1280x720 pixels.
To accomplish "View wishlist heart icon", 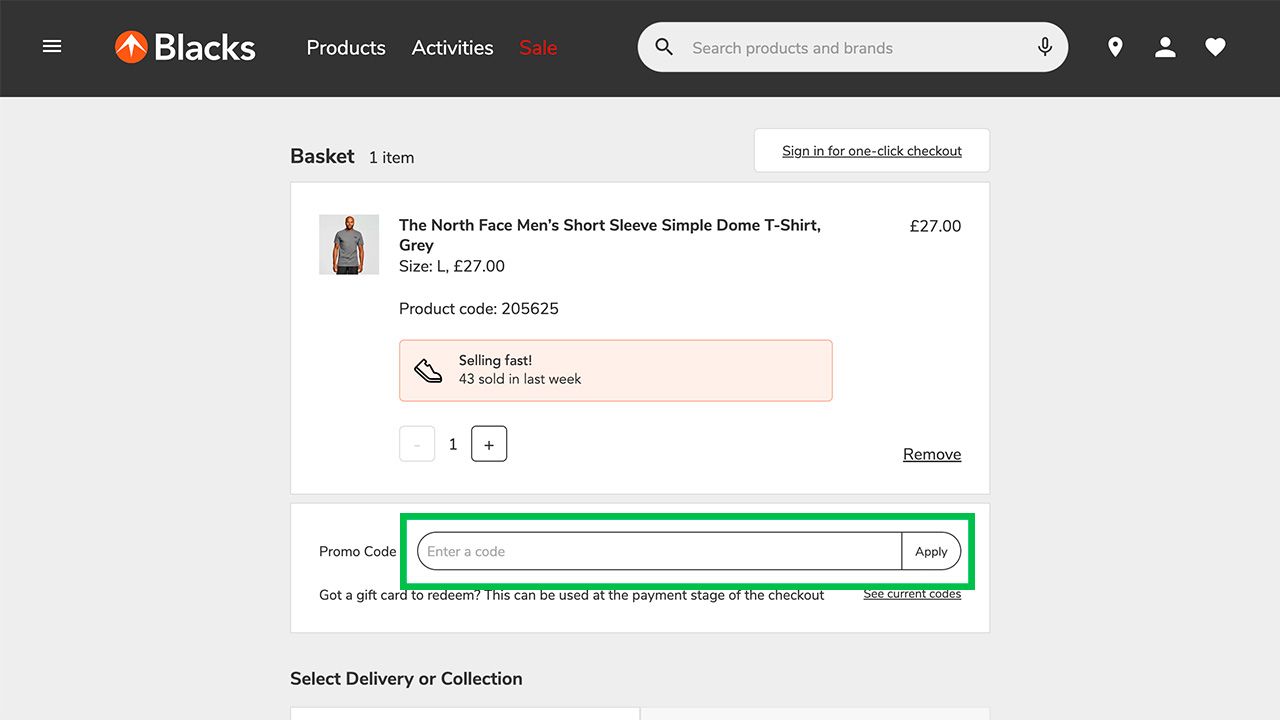I will click(1215, 47).
